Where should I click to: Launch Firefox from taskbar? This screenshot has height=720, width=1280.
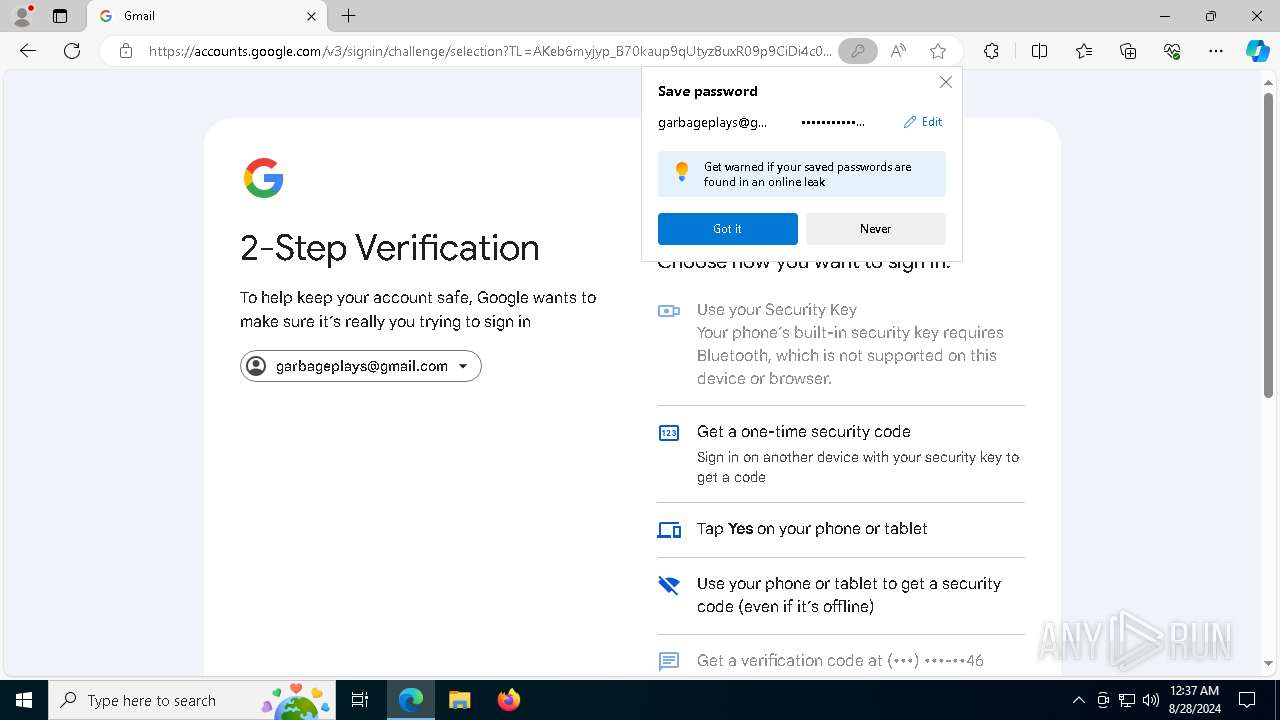(x=508, y=700)
